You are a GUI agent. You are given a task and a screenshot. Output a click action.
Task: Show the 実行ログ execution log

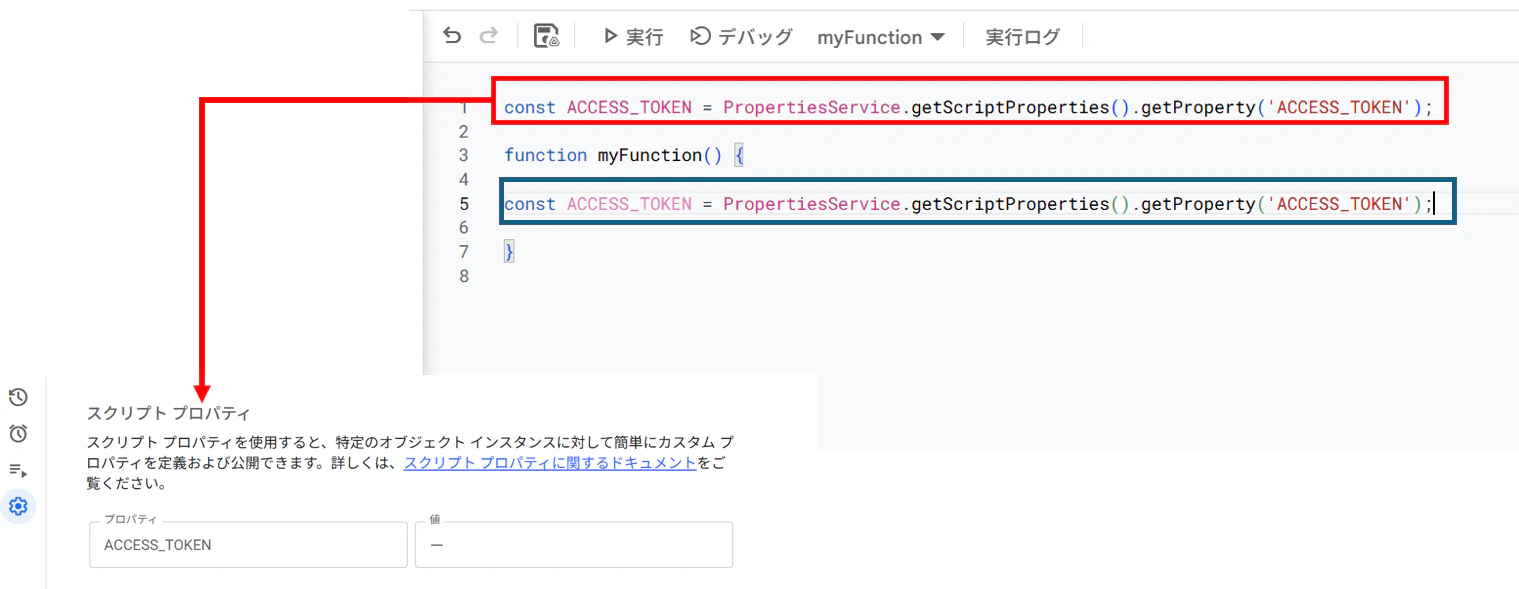[1022, 37]
